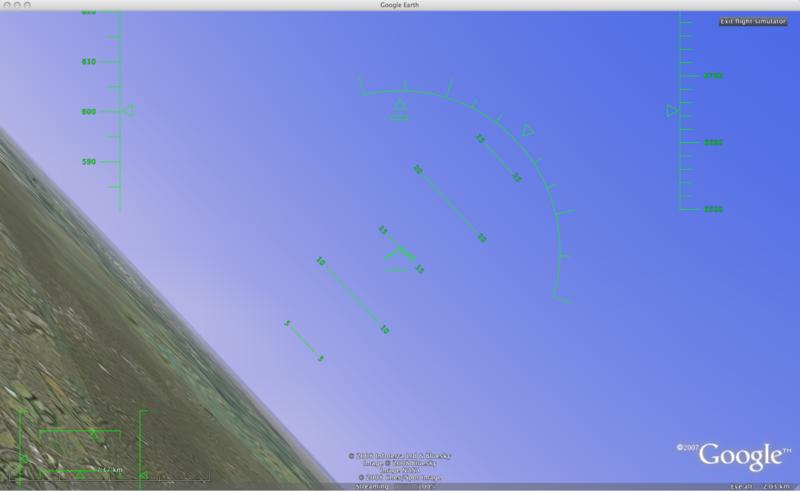Click the Exit flight simulator button
The width and height of the screenshot is (800, 491).
755,21
